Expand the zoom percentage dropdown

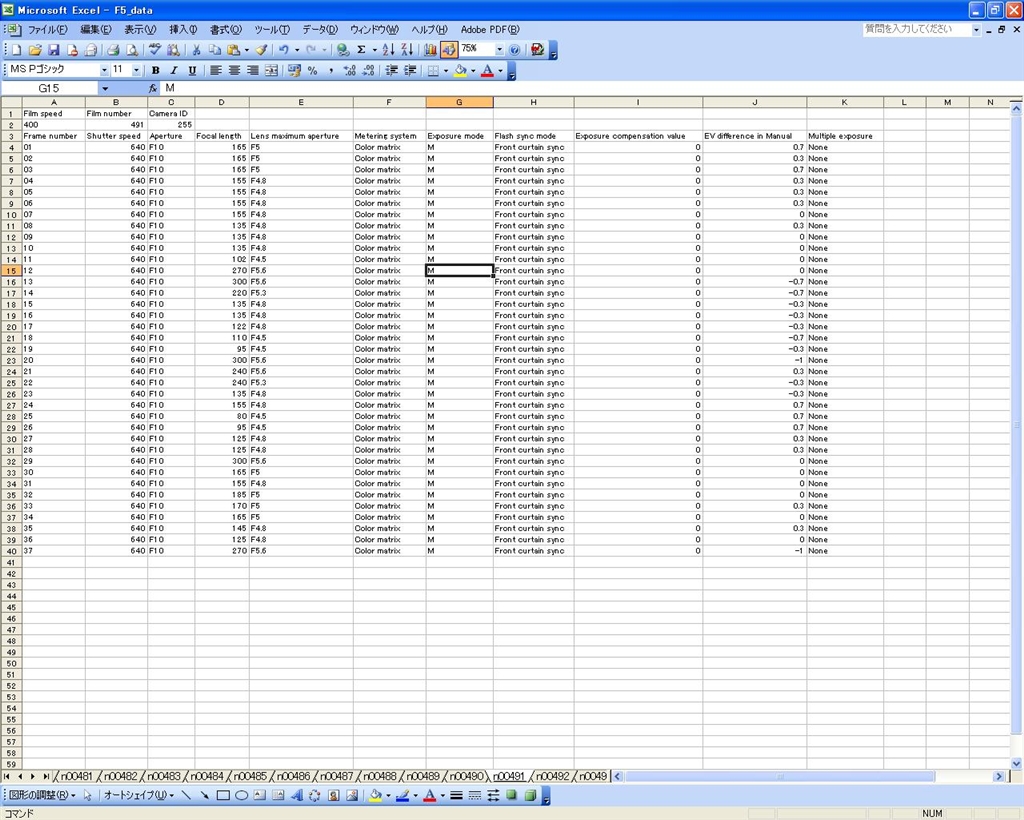click(499, 49)
